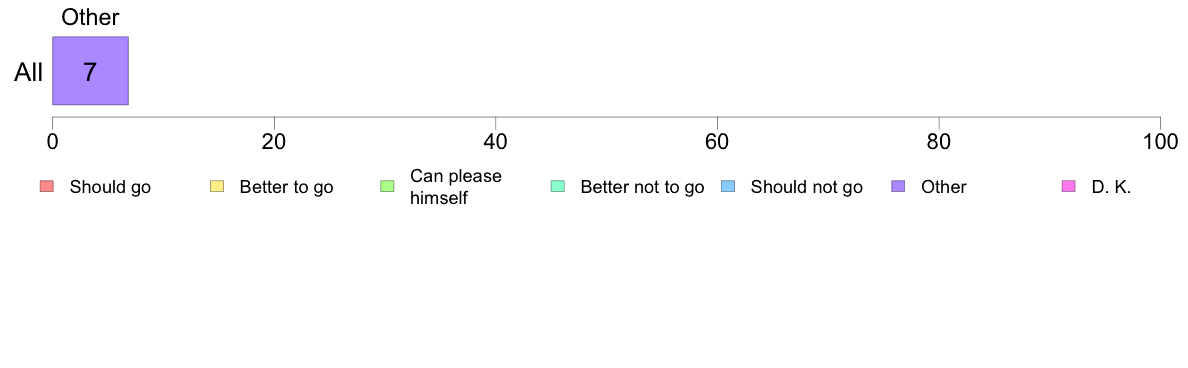Click the 40 tick label on axis
Viewport: 1188px width, 368px height.
[x=496, y=142]
